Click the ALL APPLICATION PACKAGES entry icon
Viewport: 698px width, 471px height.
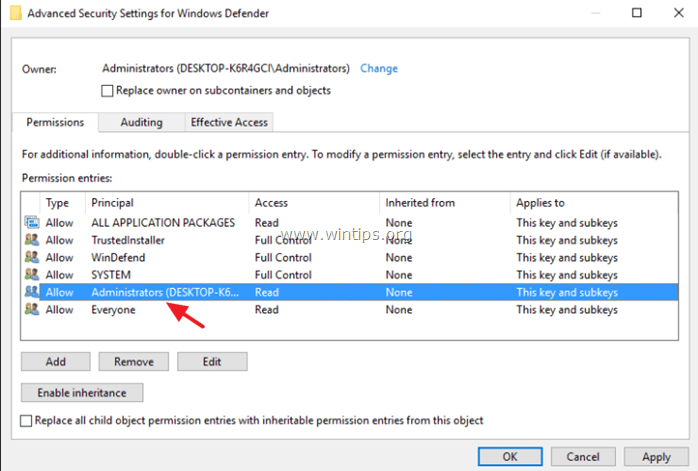32,222
